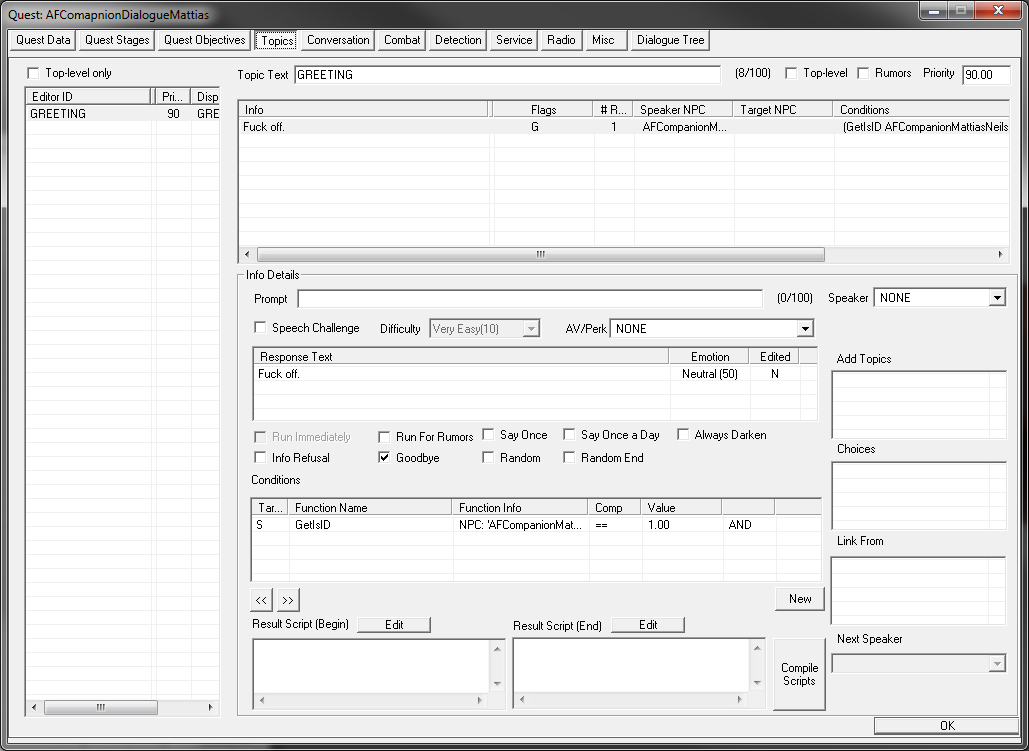
Task: Click the Neutral (50) emotion cell
Action: pyautogui.click(x=709, y=374)
